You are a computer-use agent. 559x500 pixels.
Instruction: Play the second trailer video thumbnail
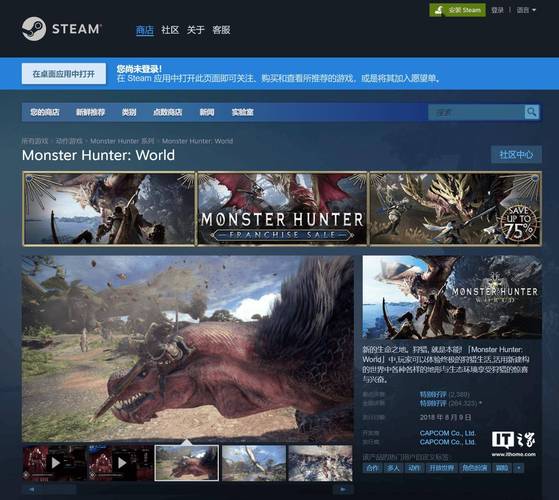click(120, 463)
